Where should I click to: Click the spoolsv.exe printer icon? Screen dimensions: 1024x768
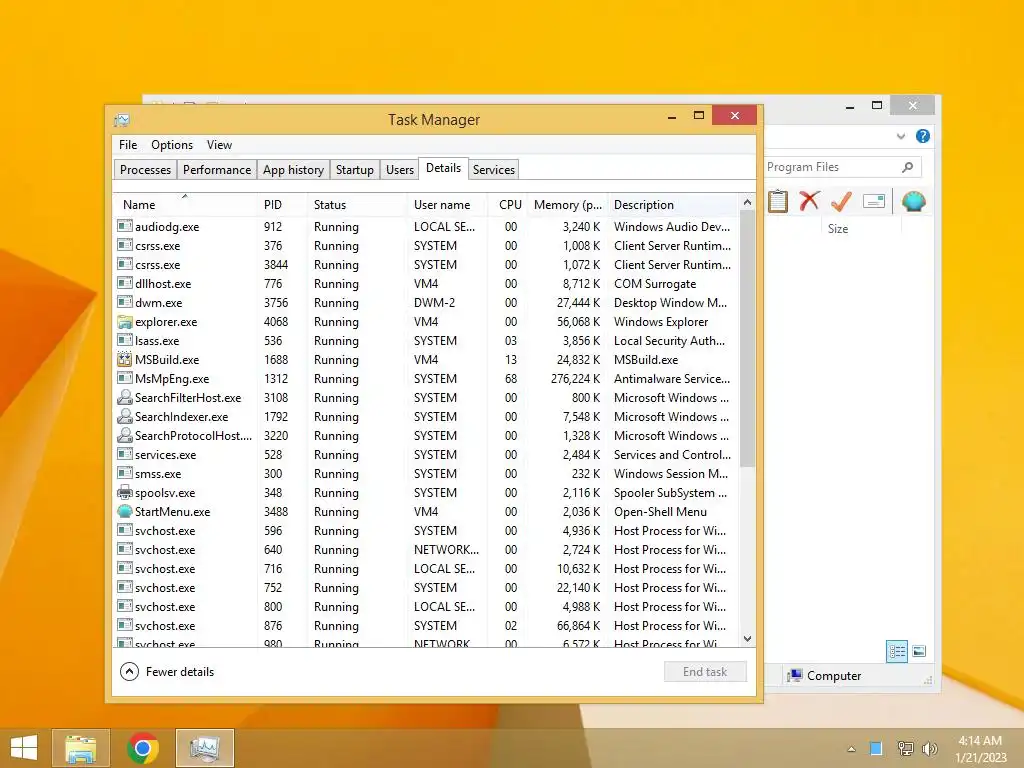click(124, 493)
